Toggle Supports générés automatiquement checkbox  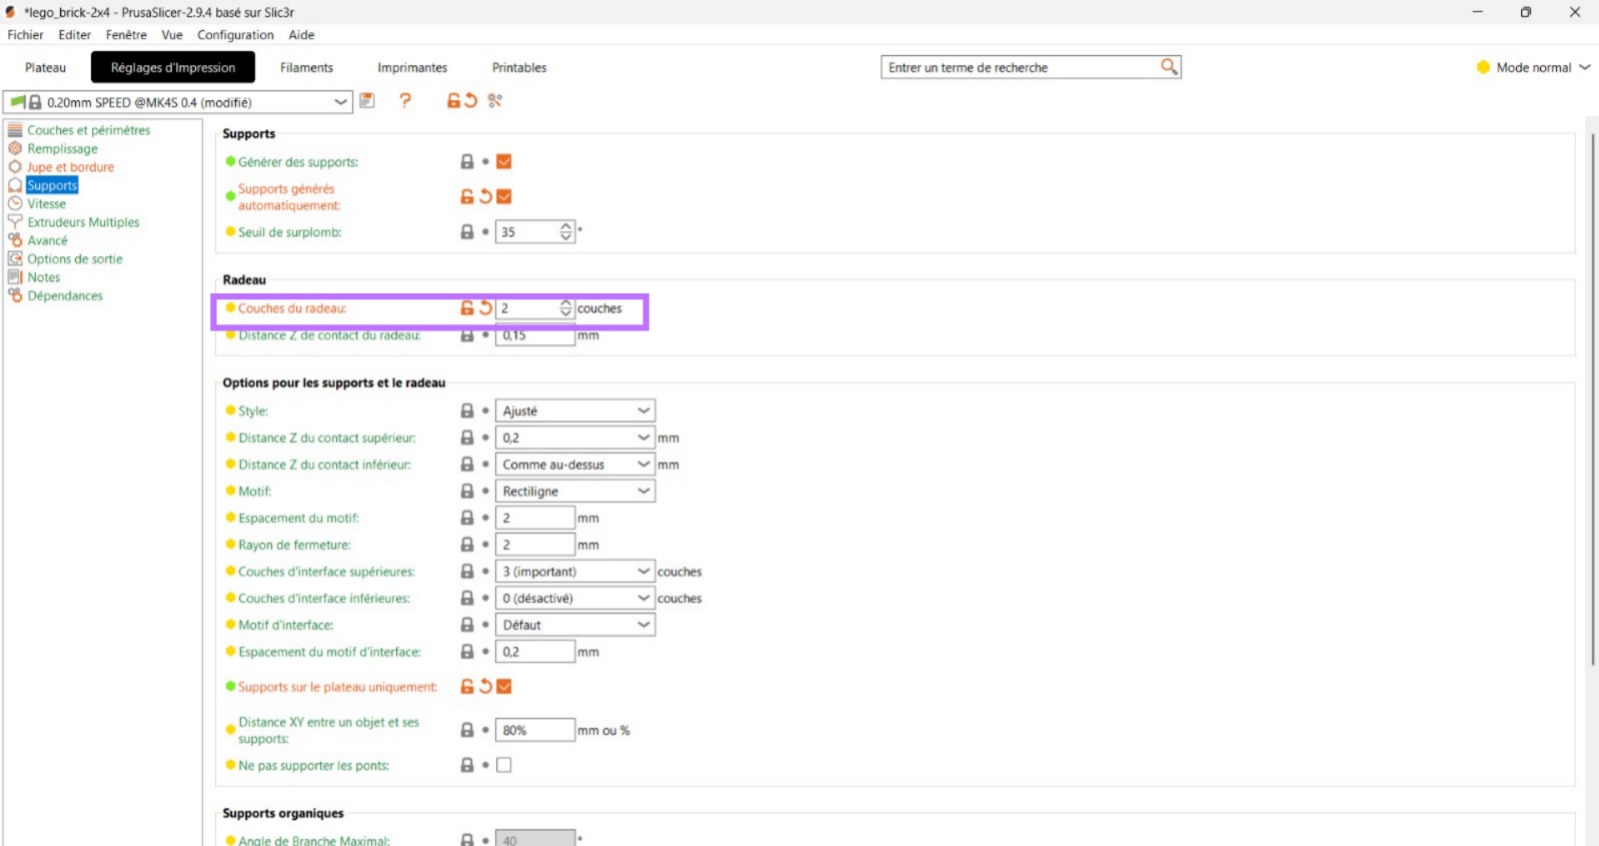504,197
